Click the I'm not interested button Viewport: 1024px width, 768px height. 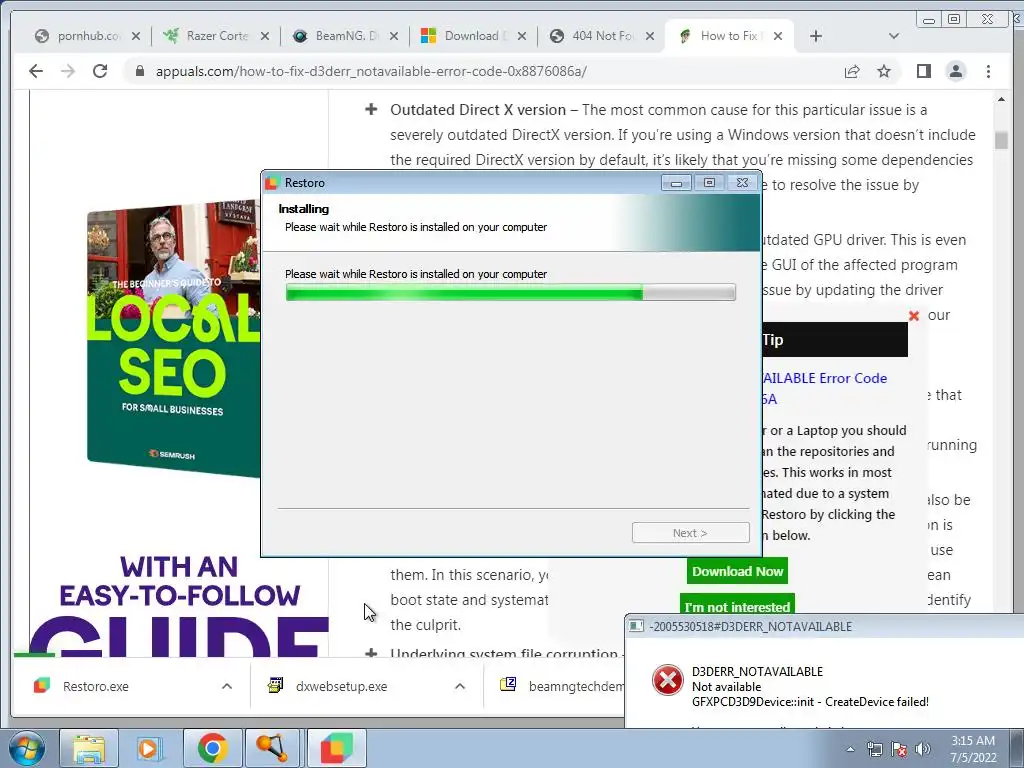[x=737, y=607]
